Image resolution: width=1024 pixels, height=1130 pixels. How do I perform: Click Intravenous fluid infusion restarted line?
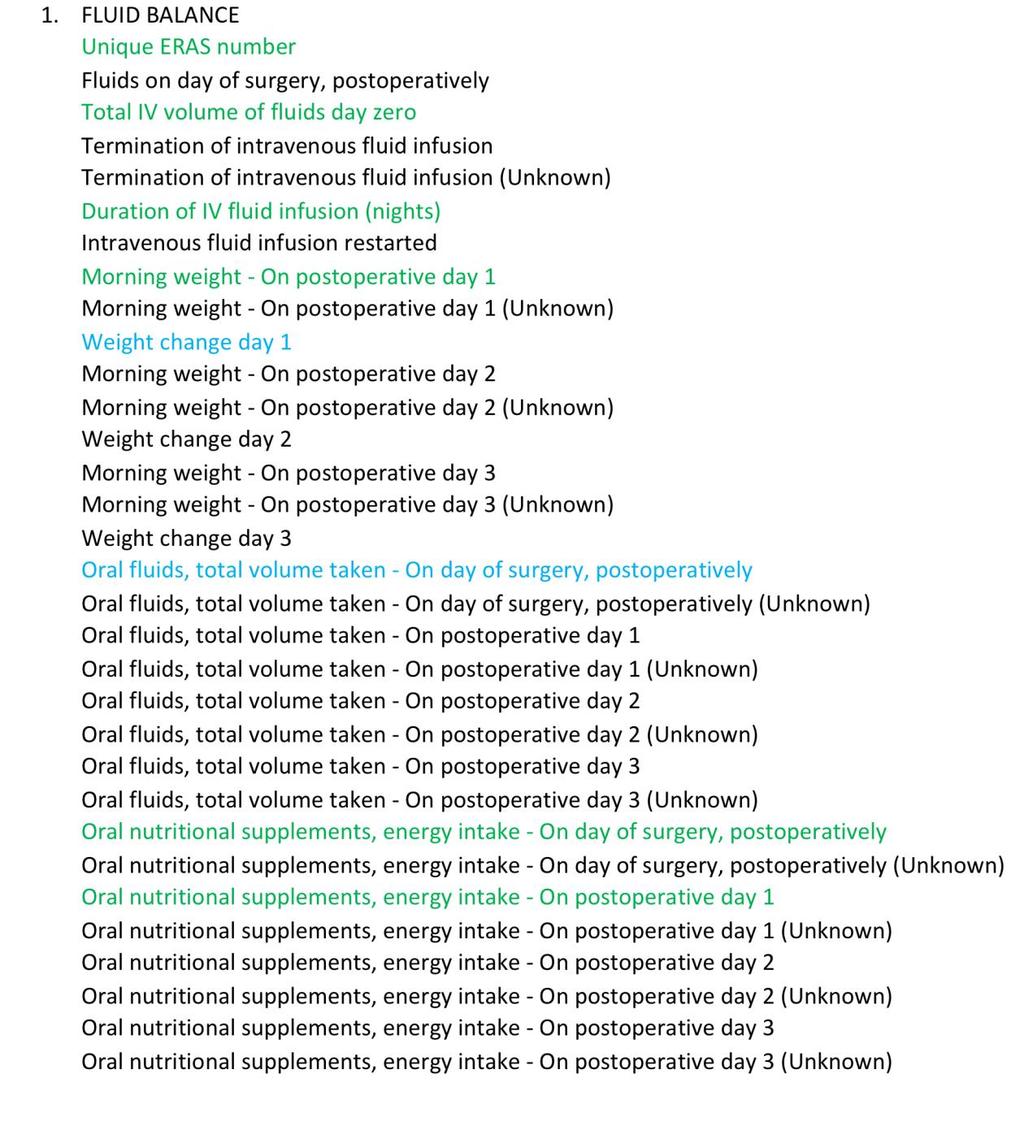point(259,244)
